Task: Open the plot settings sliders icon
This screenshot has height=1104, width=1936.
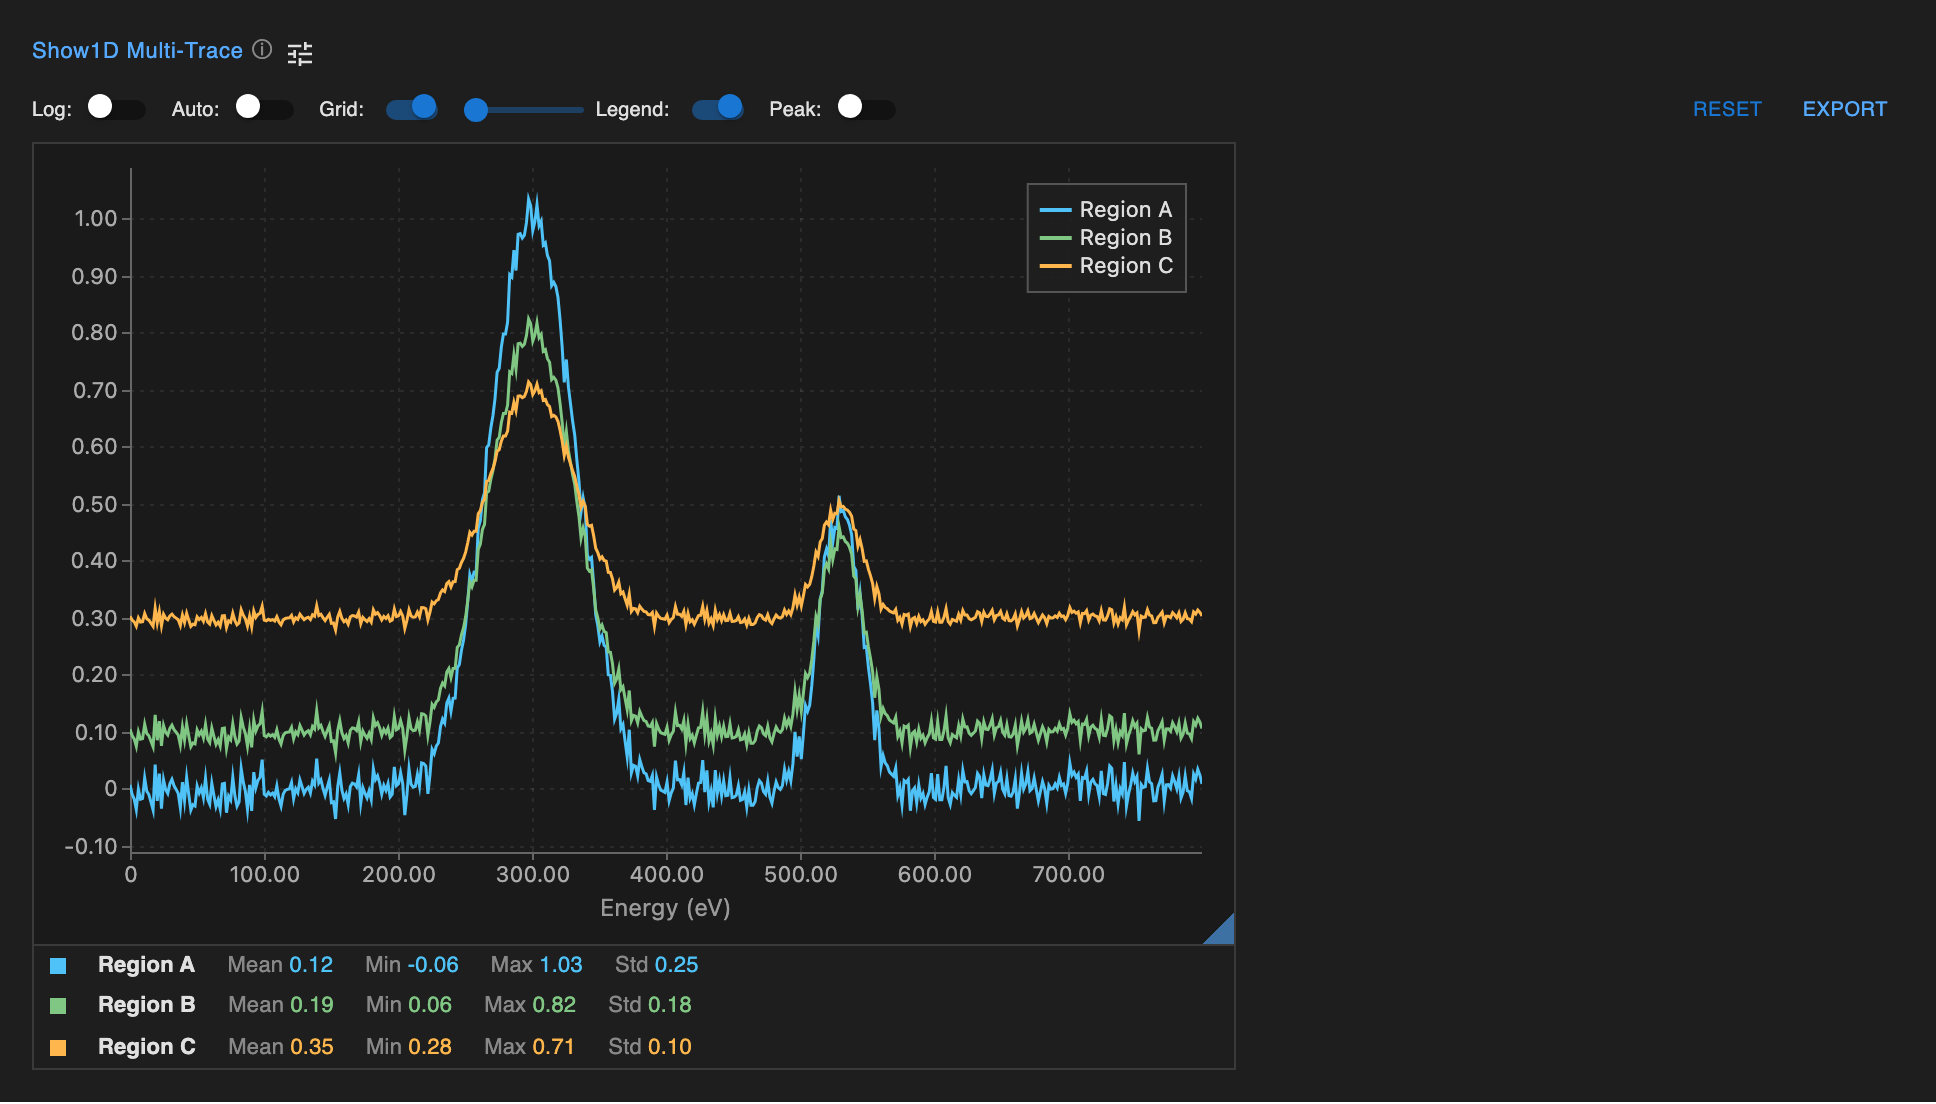Action: click(300, 52)
